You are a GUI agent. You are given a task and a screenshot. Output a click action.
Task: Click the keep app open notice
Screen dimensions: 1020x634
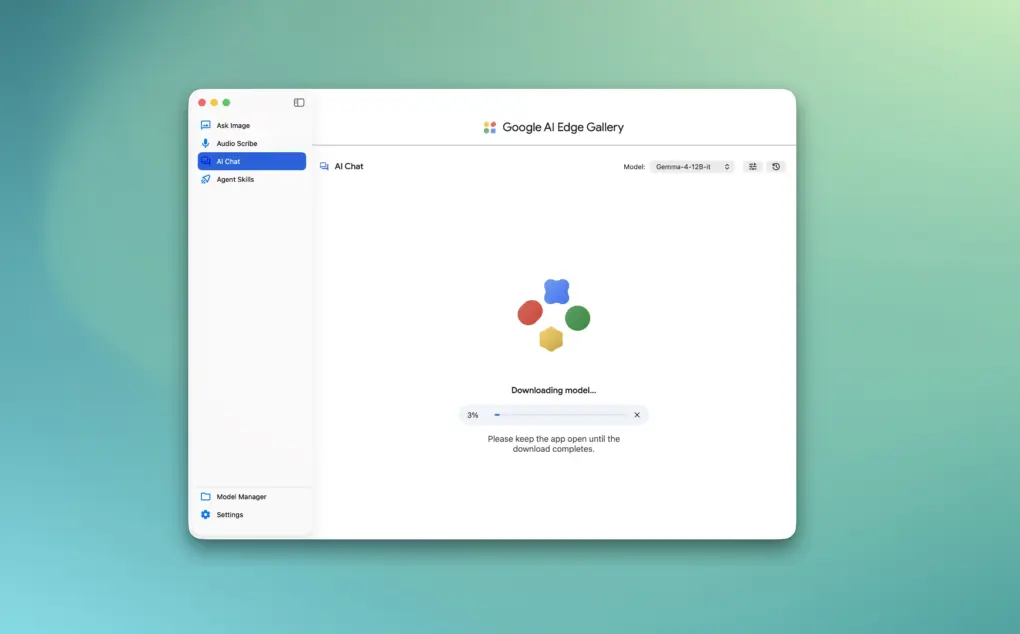tap(554, 444)
